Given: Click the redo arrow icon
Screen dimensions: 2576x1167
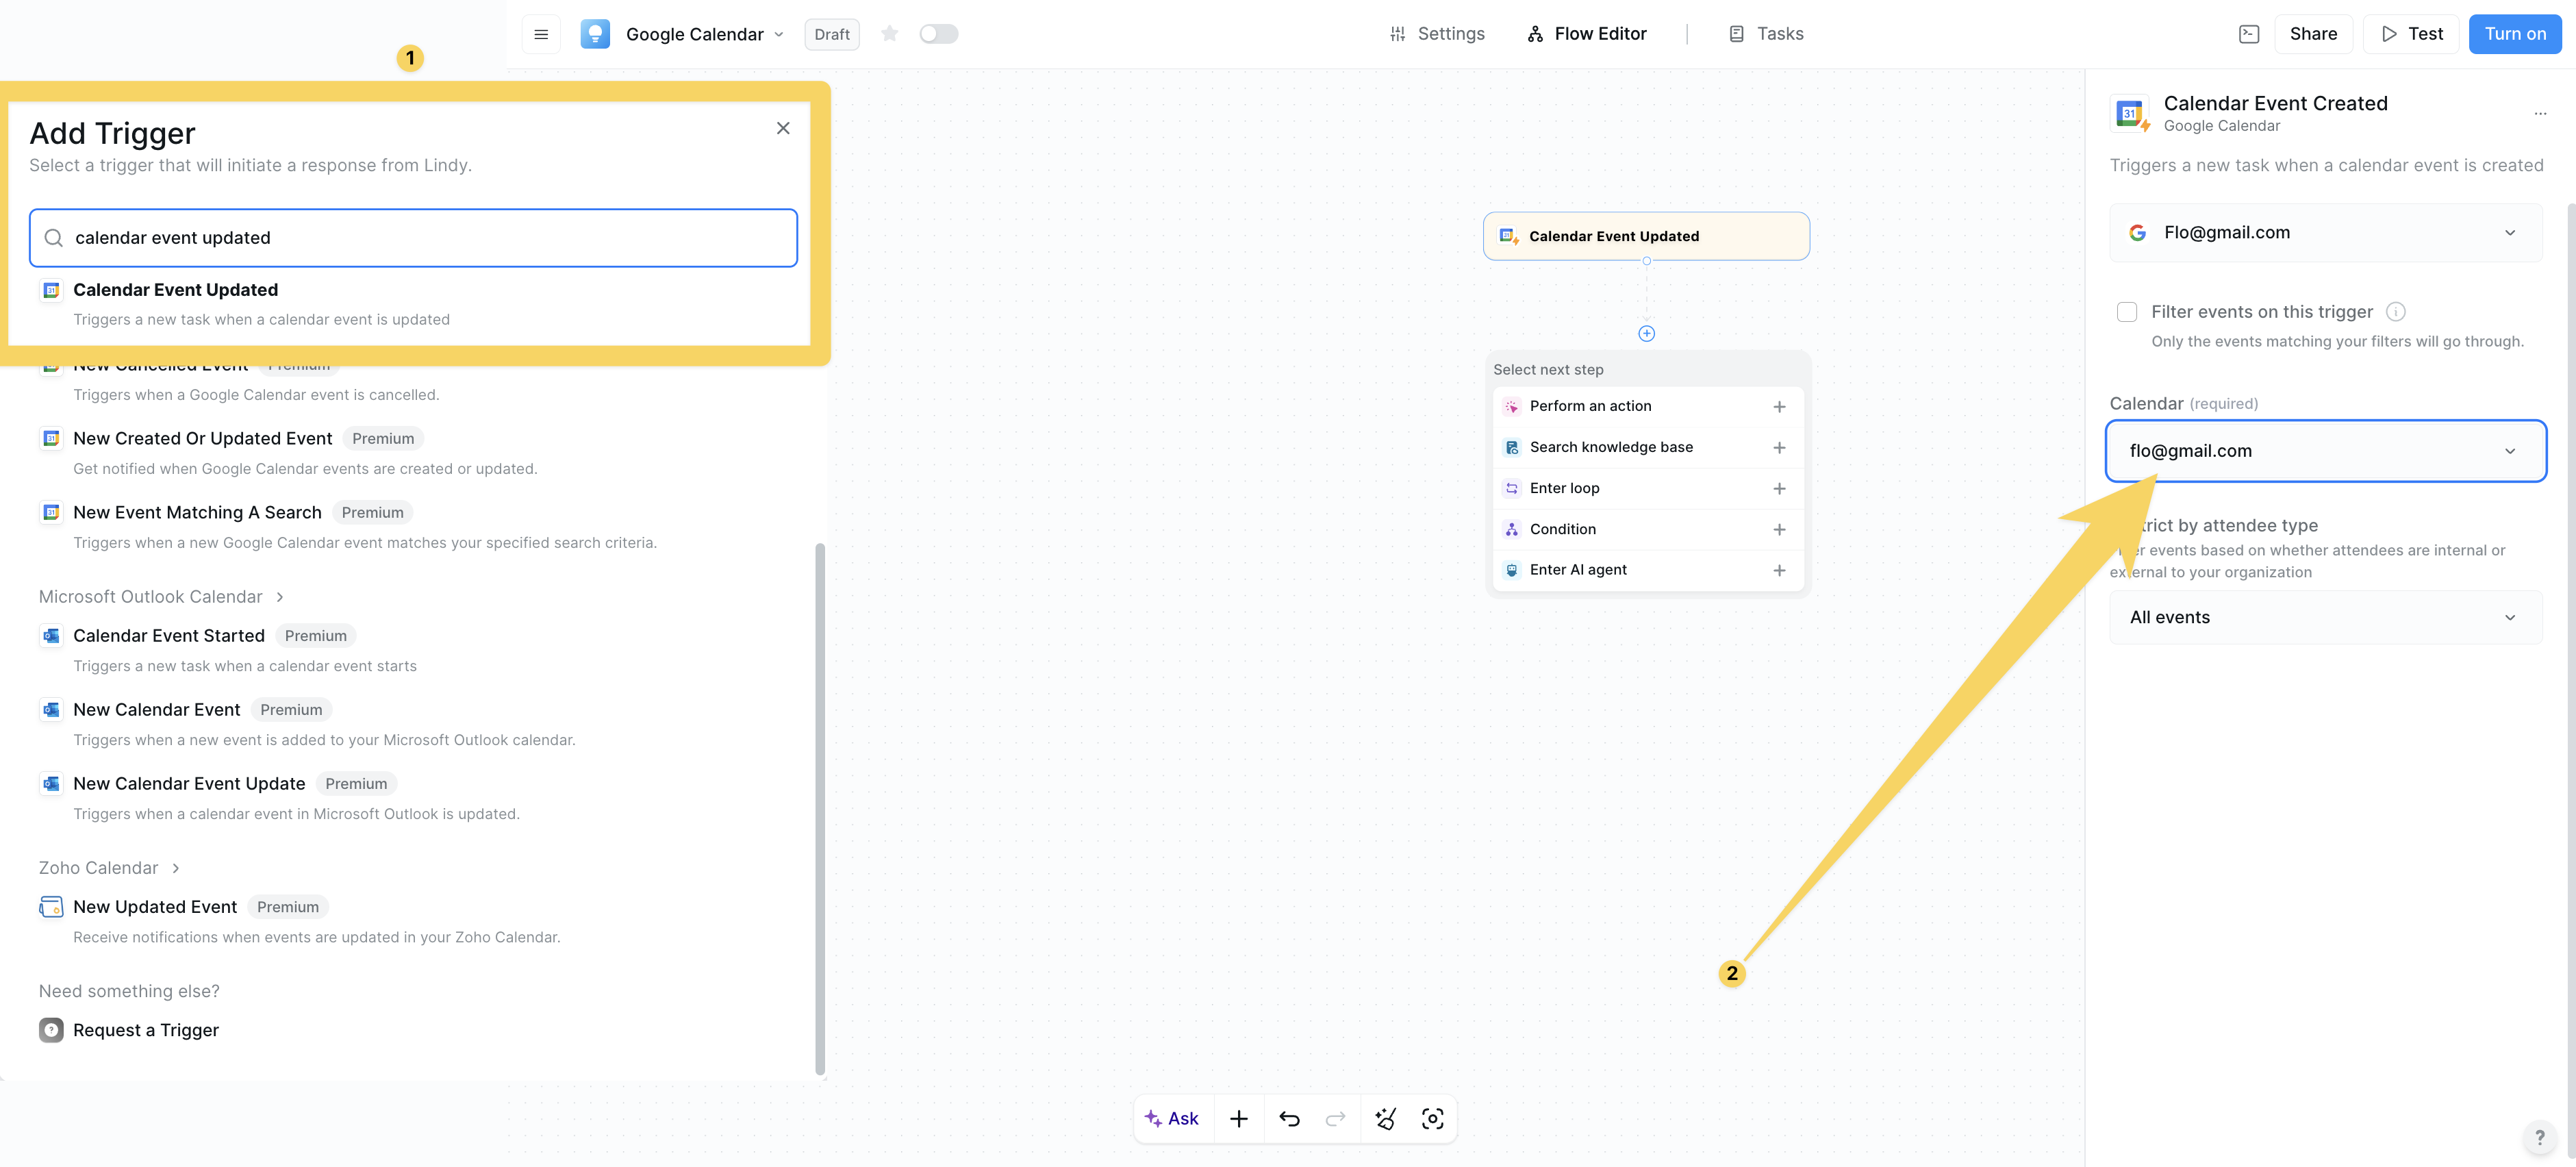Looking at the screenshot, I should point(1335,1118).
